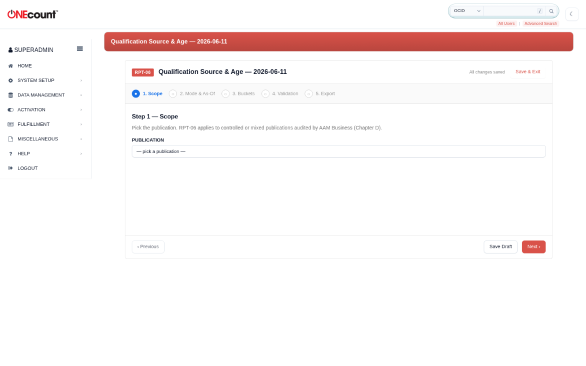Click the Help question mark icon
586x366 pixels.
click(10, 154)
